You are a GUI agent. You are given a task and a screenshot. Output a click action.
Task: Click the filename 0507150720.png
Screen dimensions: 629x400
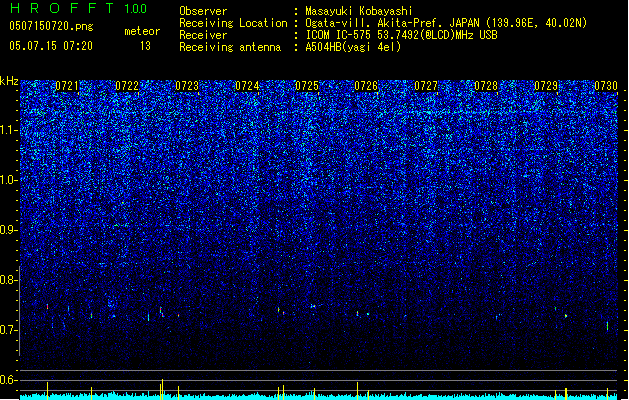[x=51, y=26]
